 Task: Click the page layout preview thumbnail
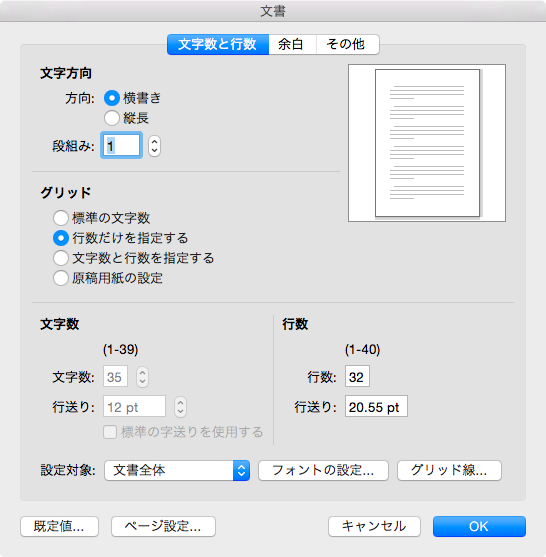(427, 143)
